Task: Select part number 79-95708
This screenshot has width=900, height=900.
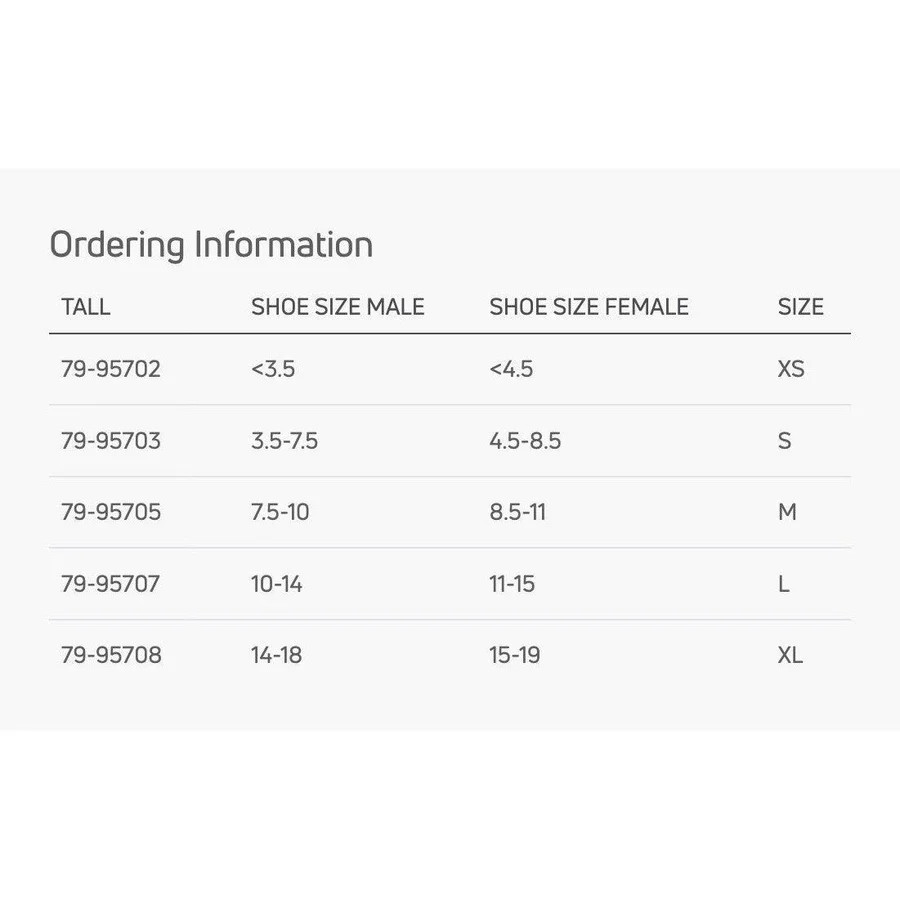Action: [x=111, y=655]
